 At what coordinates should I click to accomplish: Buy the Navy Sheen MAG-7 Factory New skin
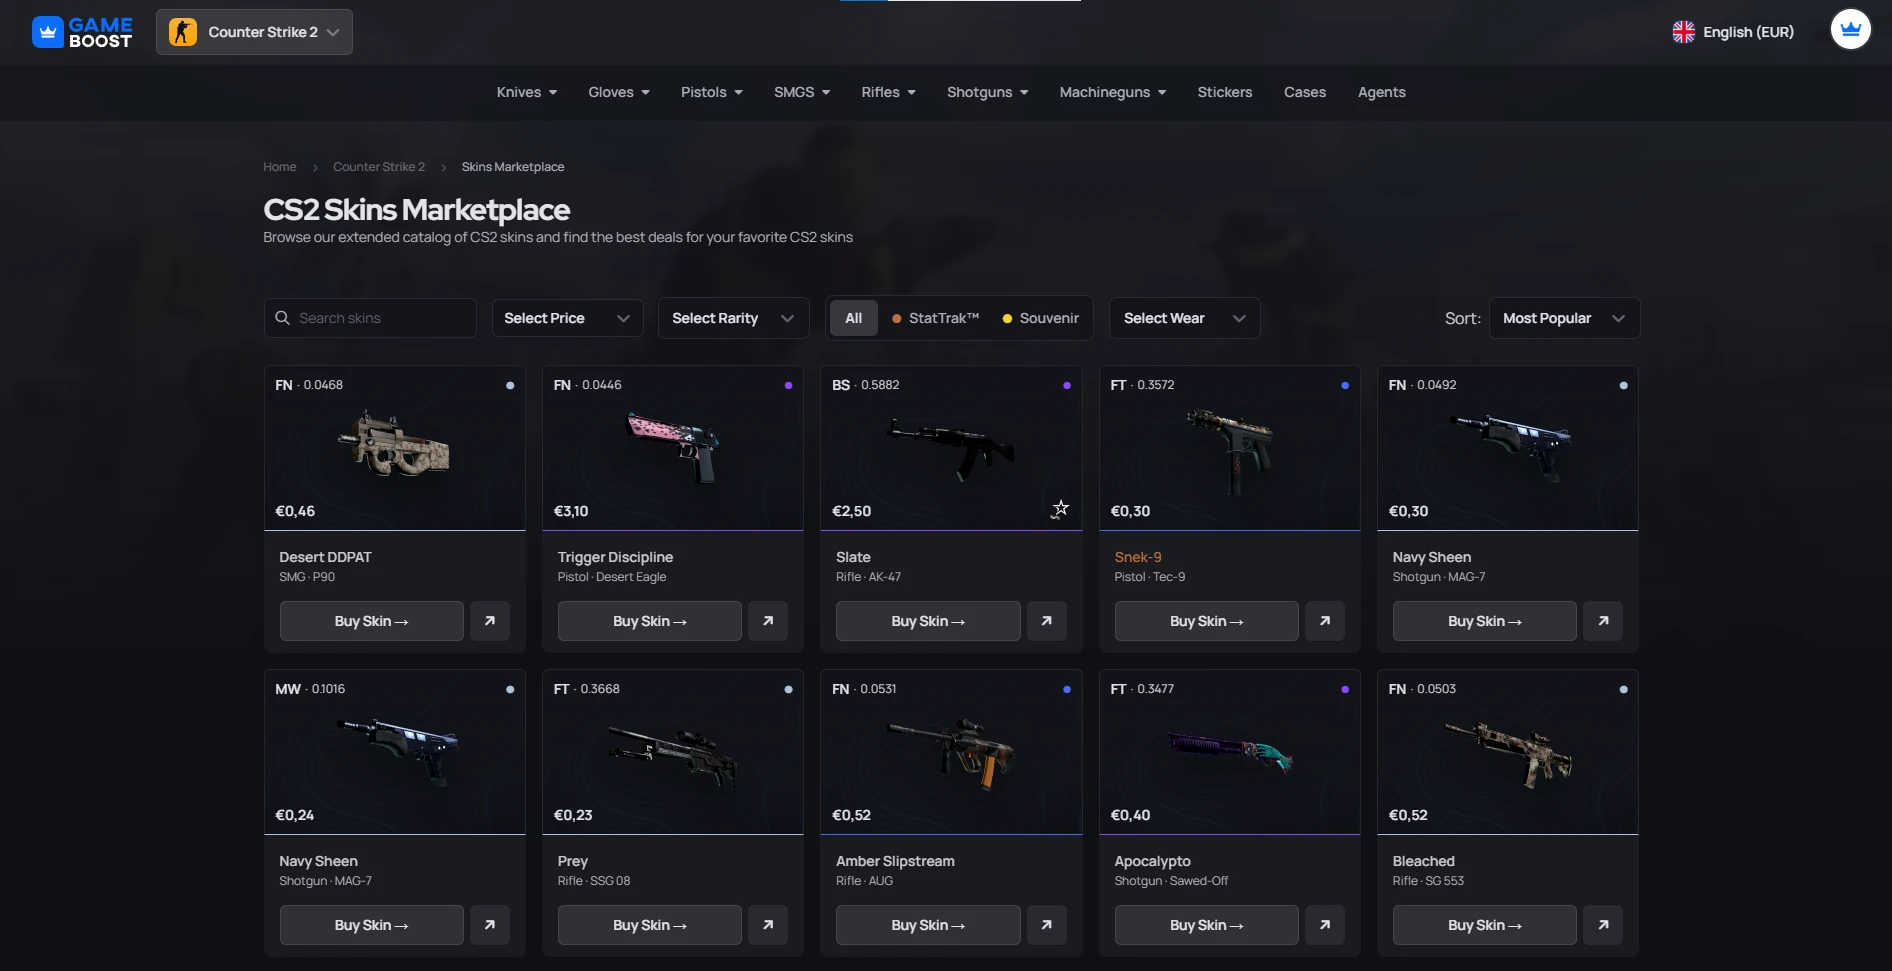[1485, 621]
